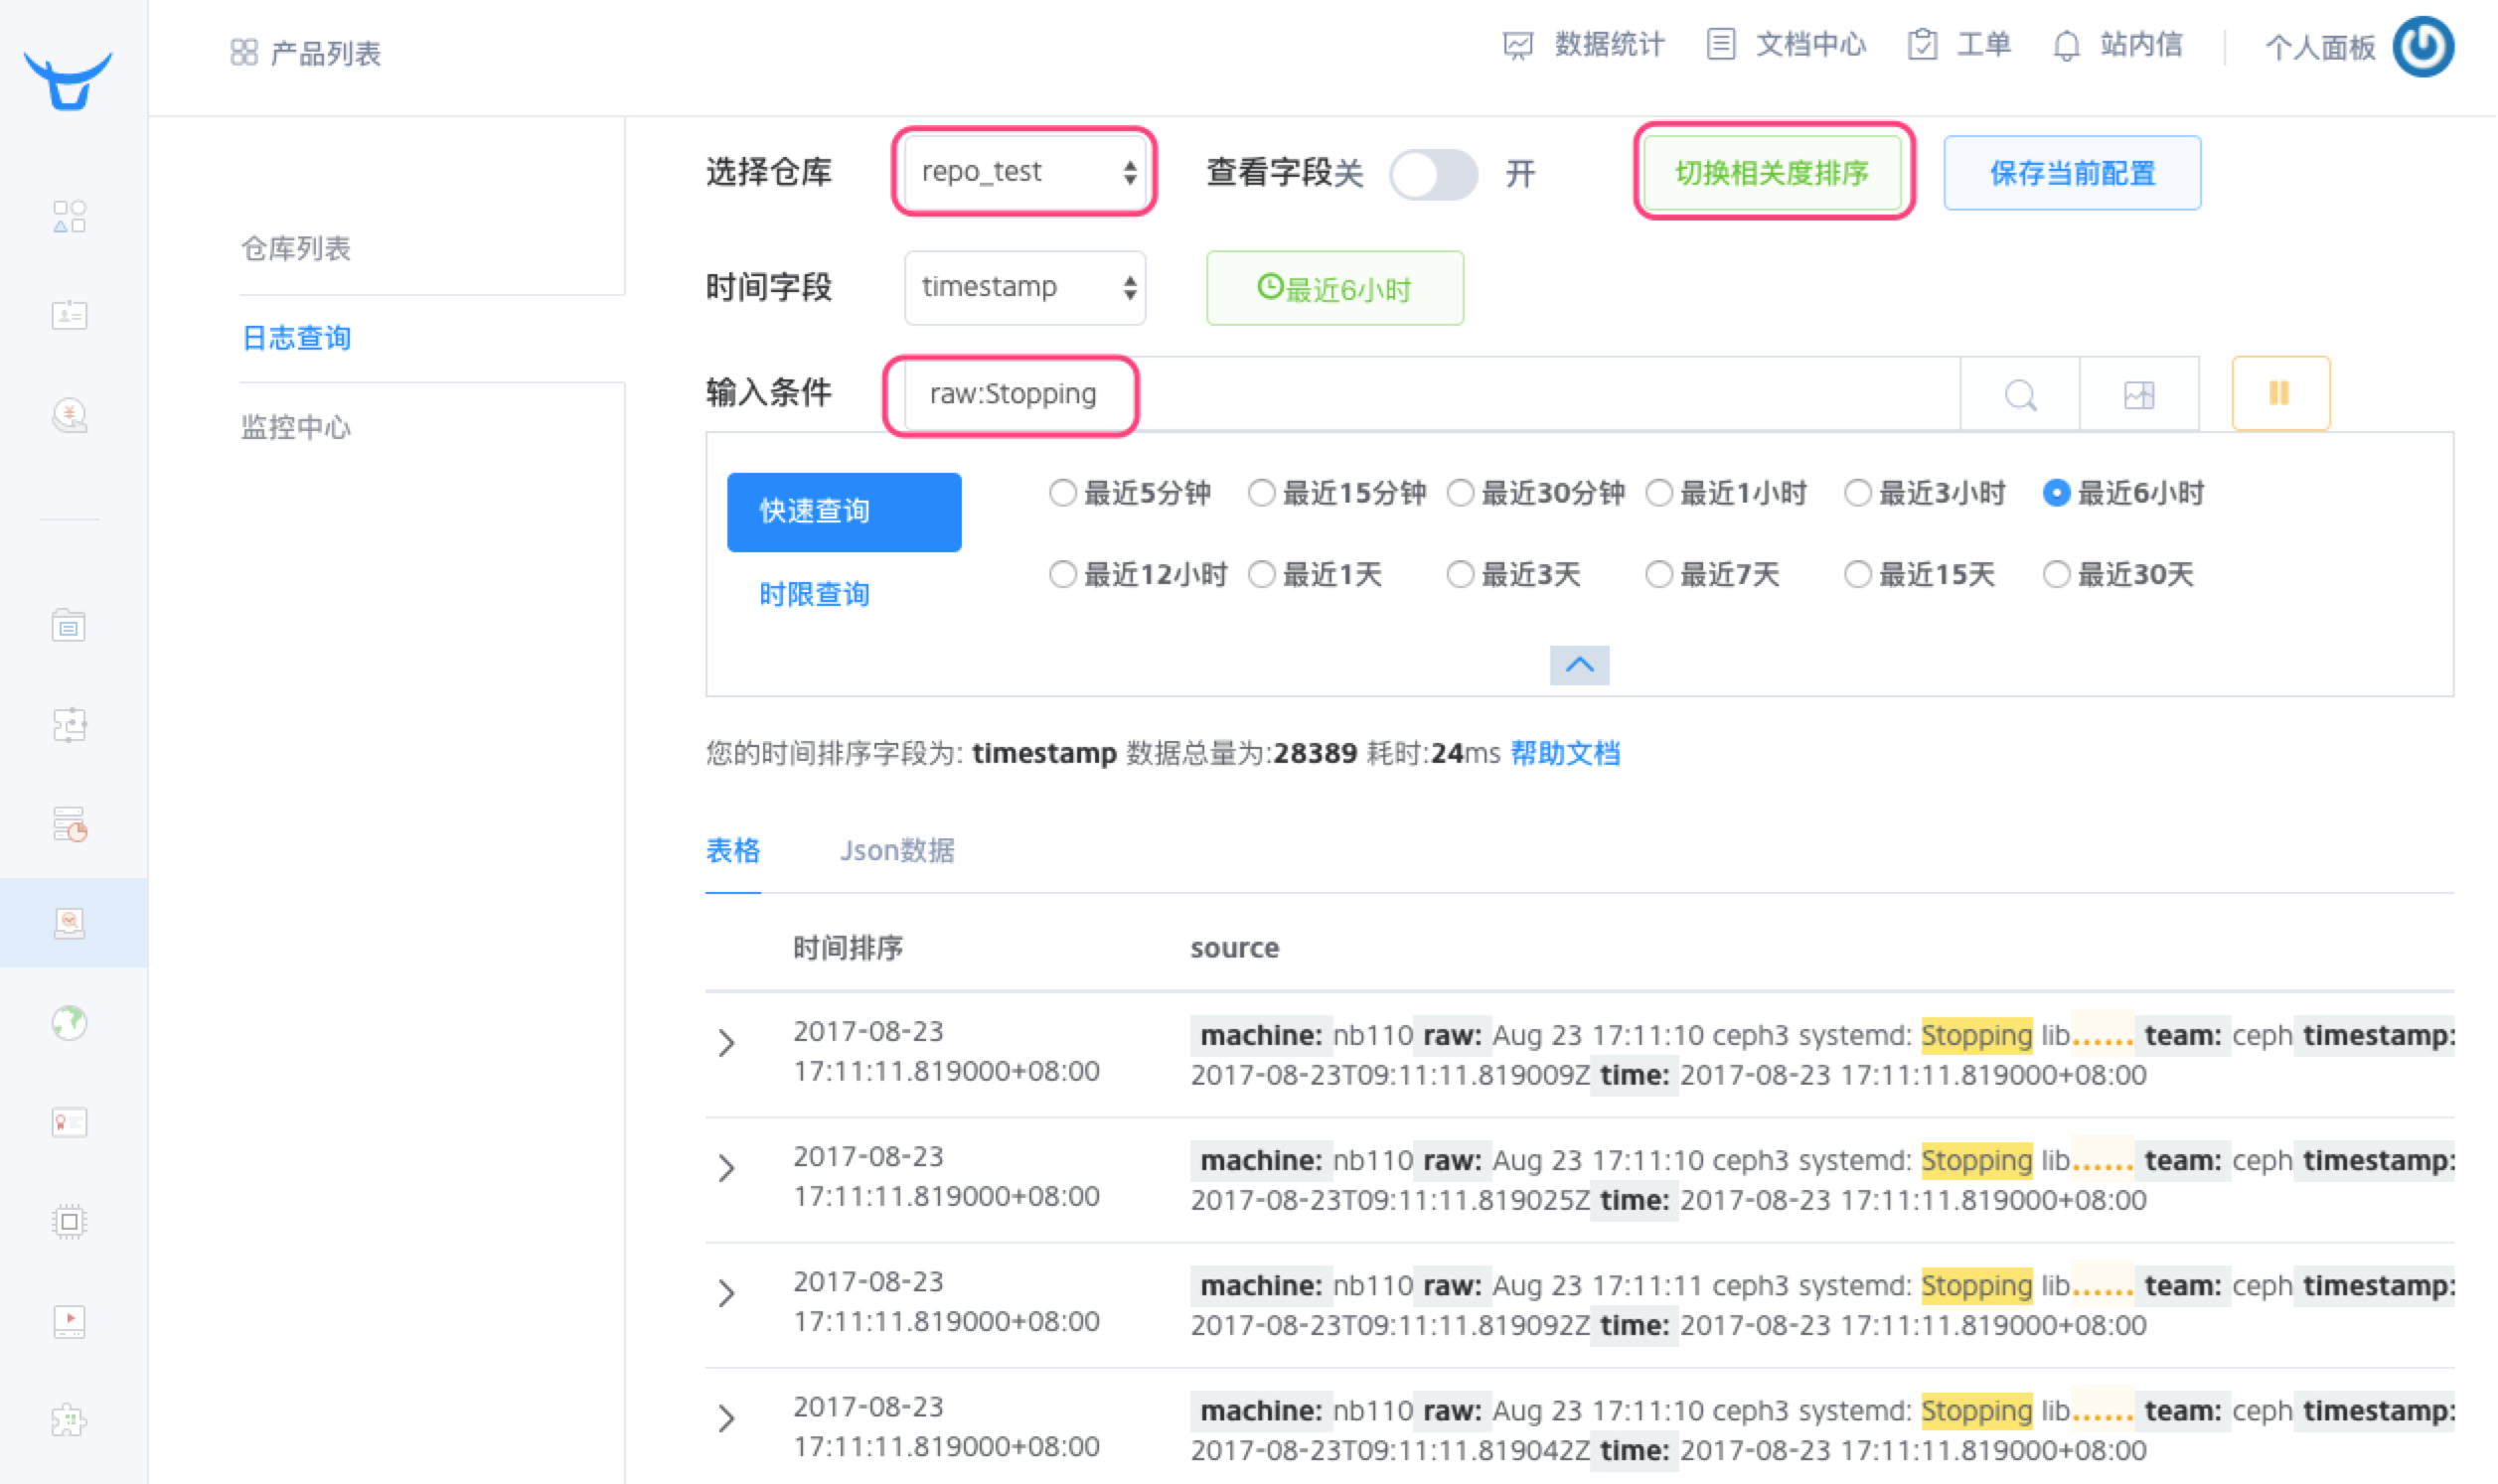2498x1484 pixels.
Task: Click the chart view icon button
Action: (x=2139, y=394)
